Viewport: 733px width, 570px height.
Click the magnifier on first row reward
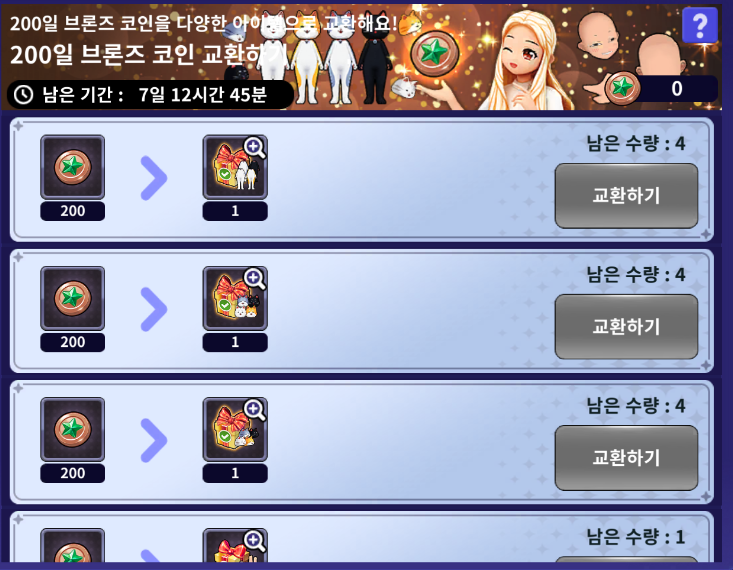[x=254, y=147]
